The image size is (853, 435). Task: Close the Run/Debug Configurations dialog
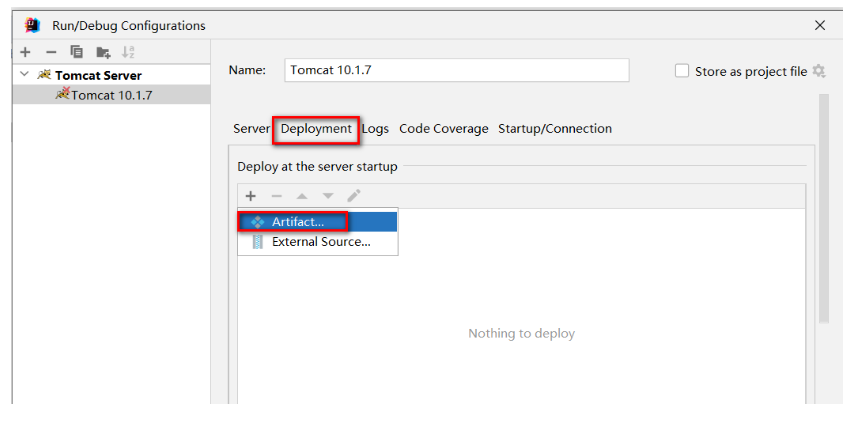pyautogui.click(x=820, y=26)
